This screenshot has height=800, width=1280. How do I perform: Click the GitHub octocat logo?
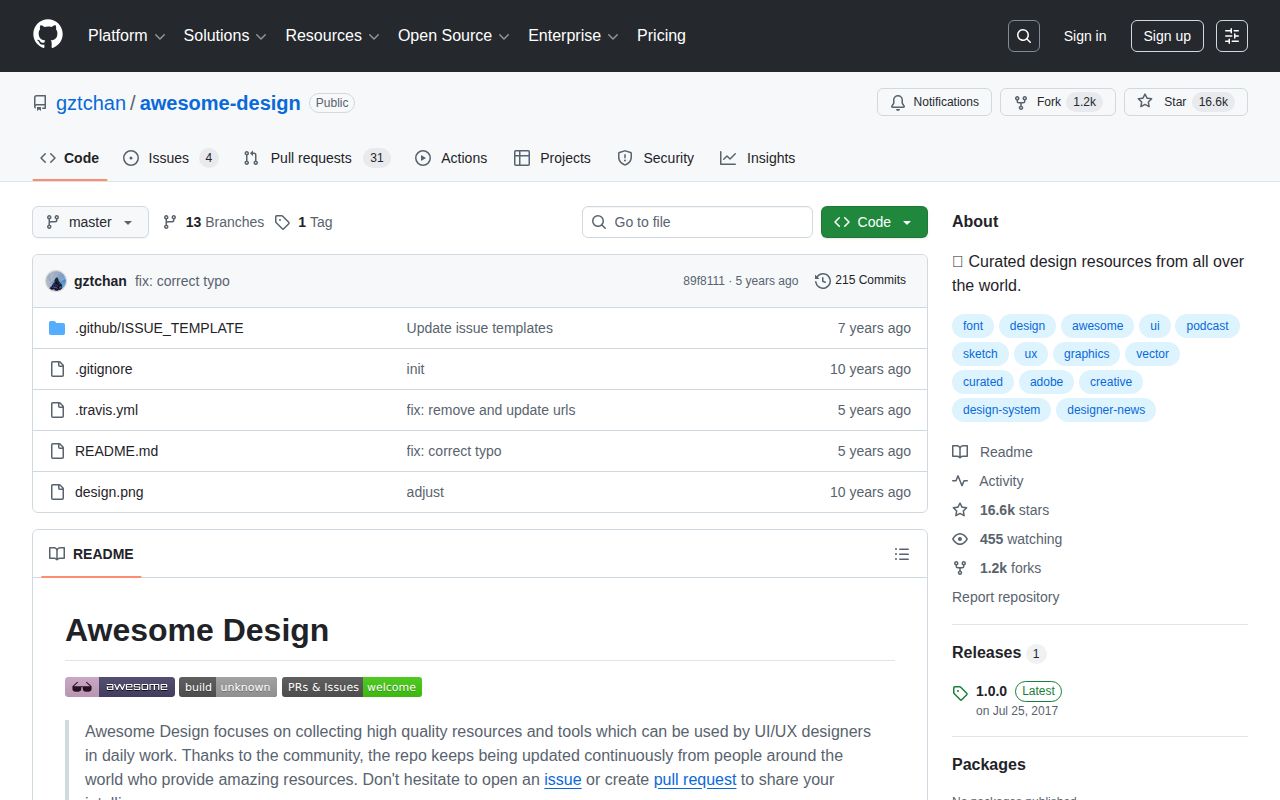tap(47, 36)
